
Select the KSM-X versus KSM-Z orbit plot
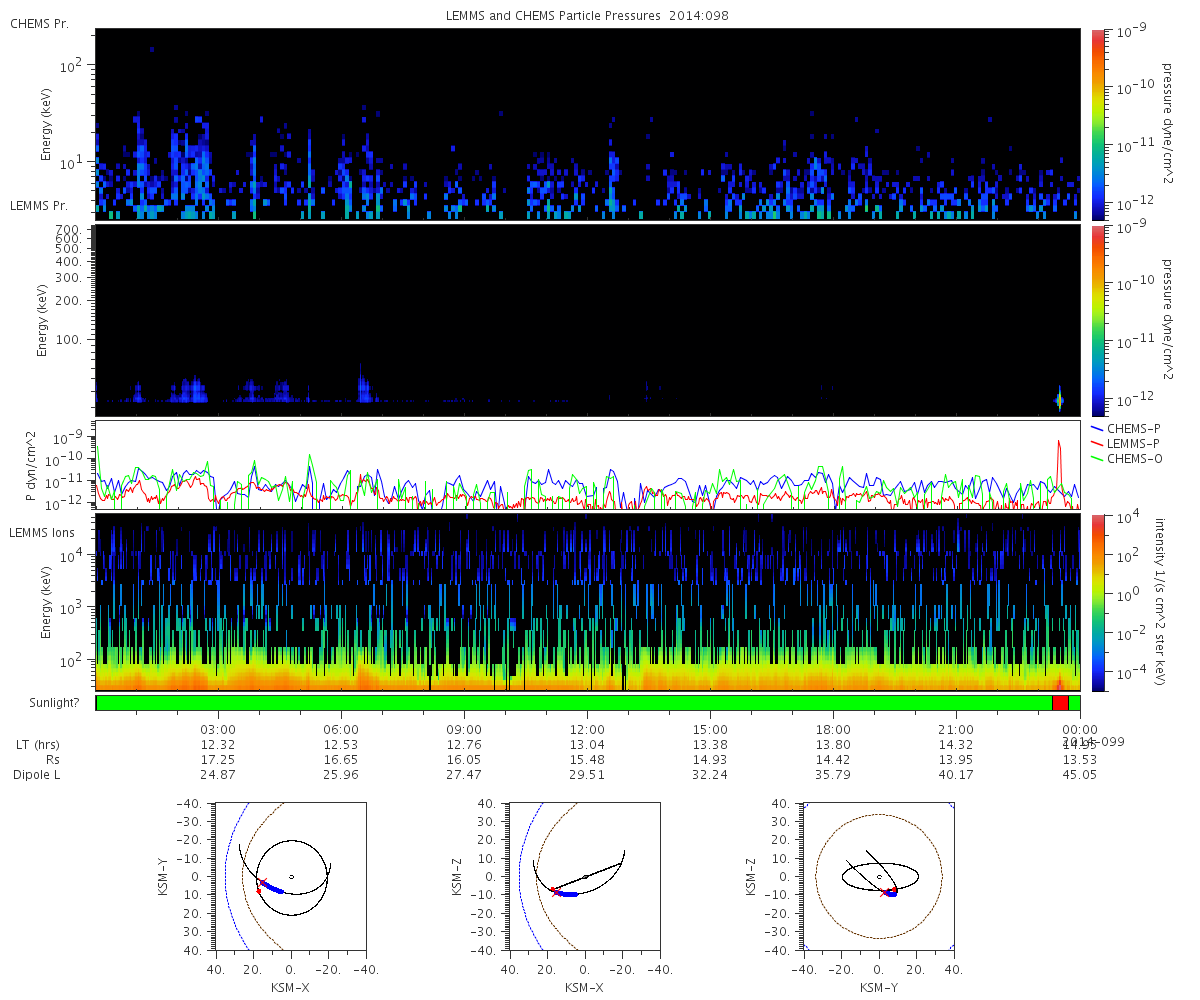tap(585, 877)
